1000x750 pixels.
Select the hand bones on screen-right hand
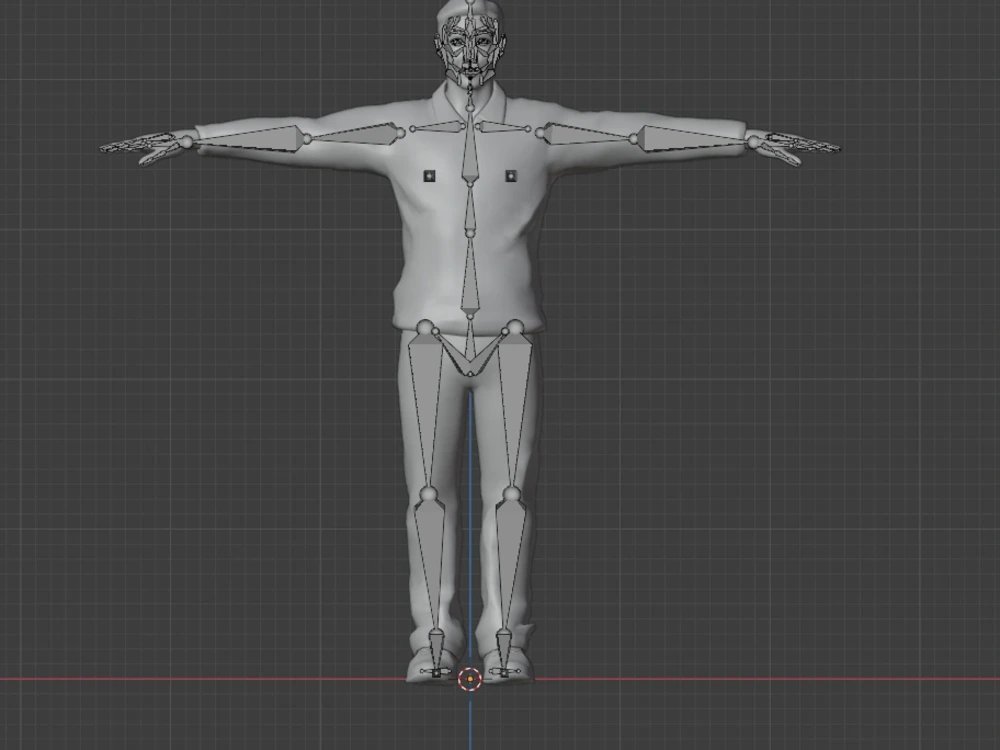797,147
